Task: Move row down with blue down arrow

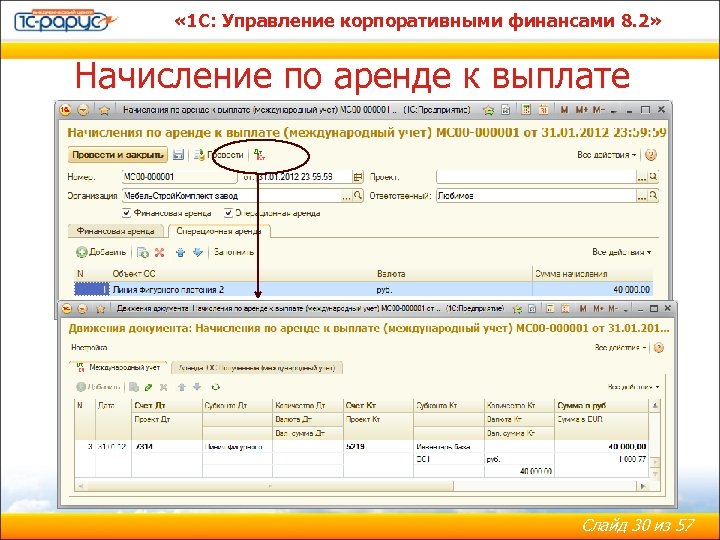Action: tap(197, 252)
